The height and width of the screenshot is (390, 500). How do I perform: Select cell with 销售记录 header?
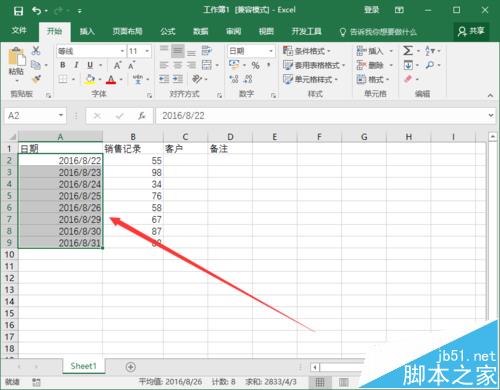tap(133, 149)
